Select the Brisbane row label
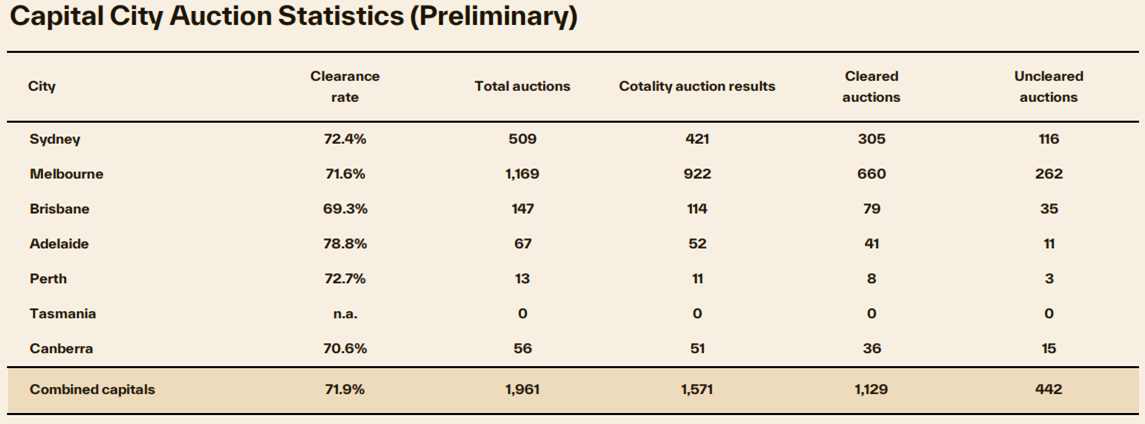This screenshot has width=1145, height=424. (x=61, y=209)
